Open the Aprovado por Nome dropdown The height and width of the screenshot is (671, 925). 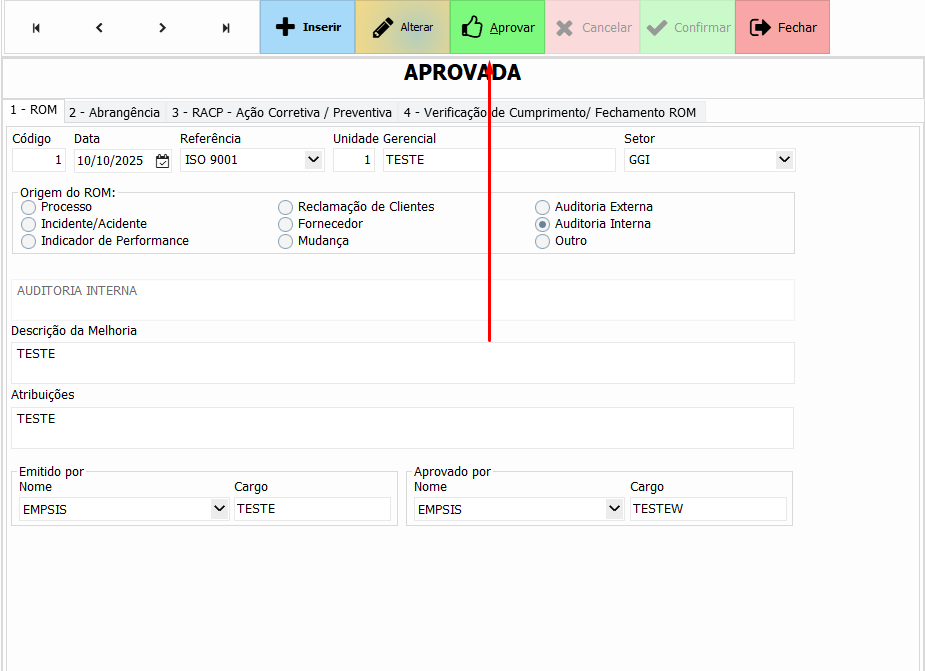coord(614,508)
